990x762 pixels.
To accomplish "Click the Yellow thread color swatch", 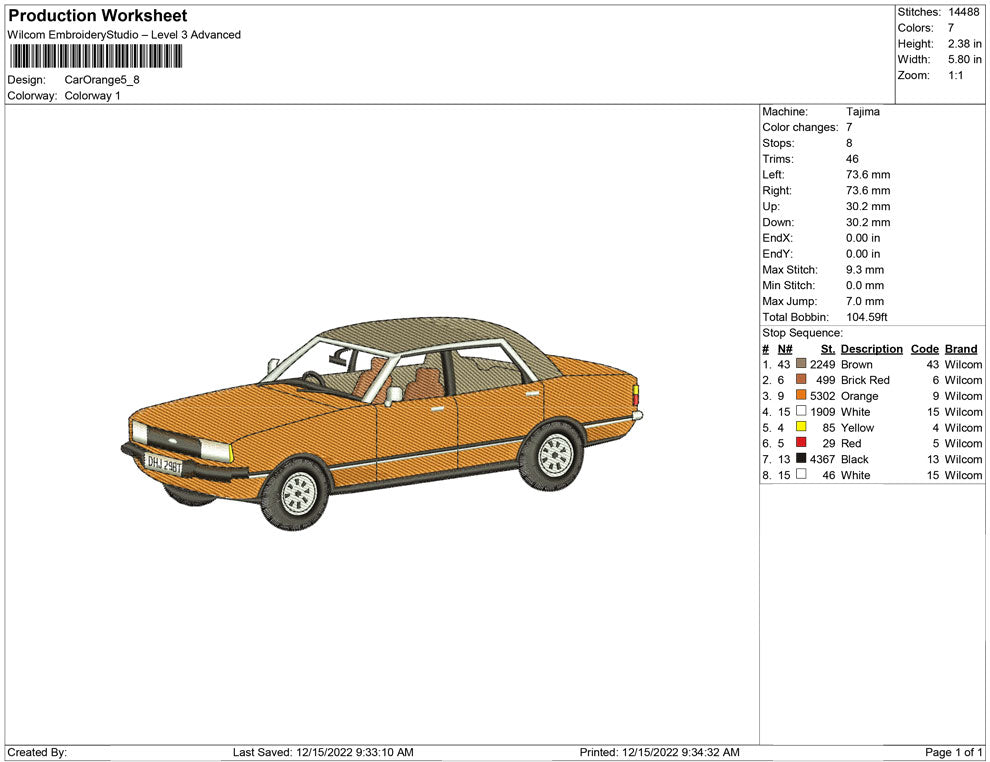I will (x=801, y=428).
